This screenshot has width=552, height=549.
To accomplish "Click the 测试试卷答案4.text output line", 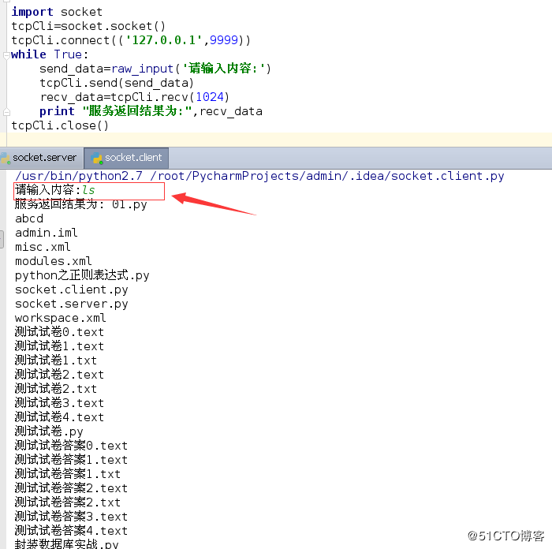I will 71,531.
